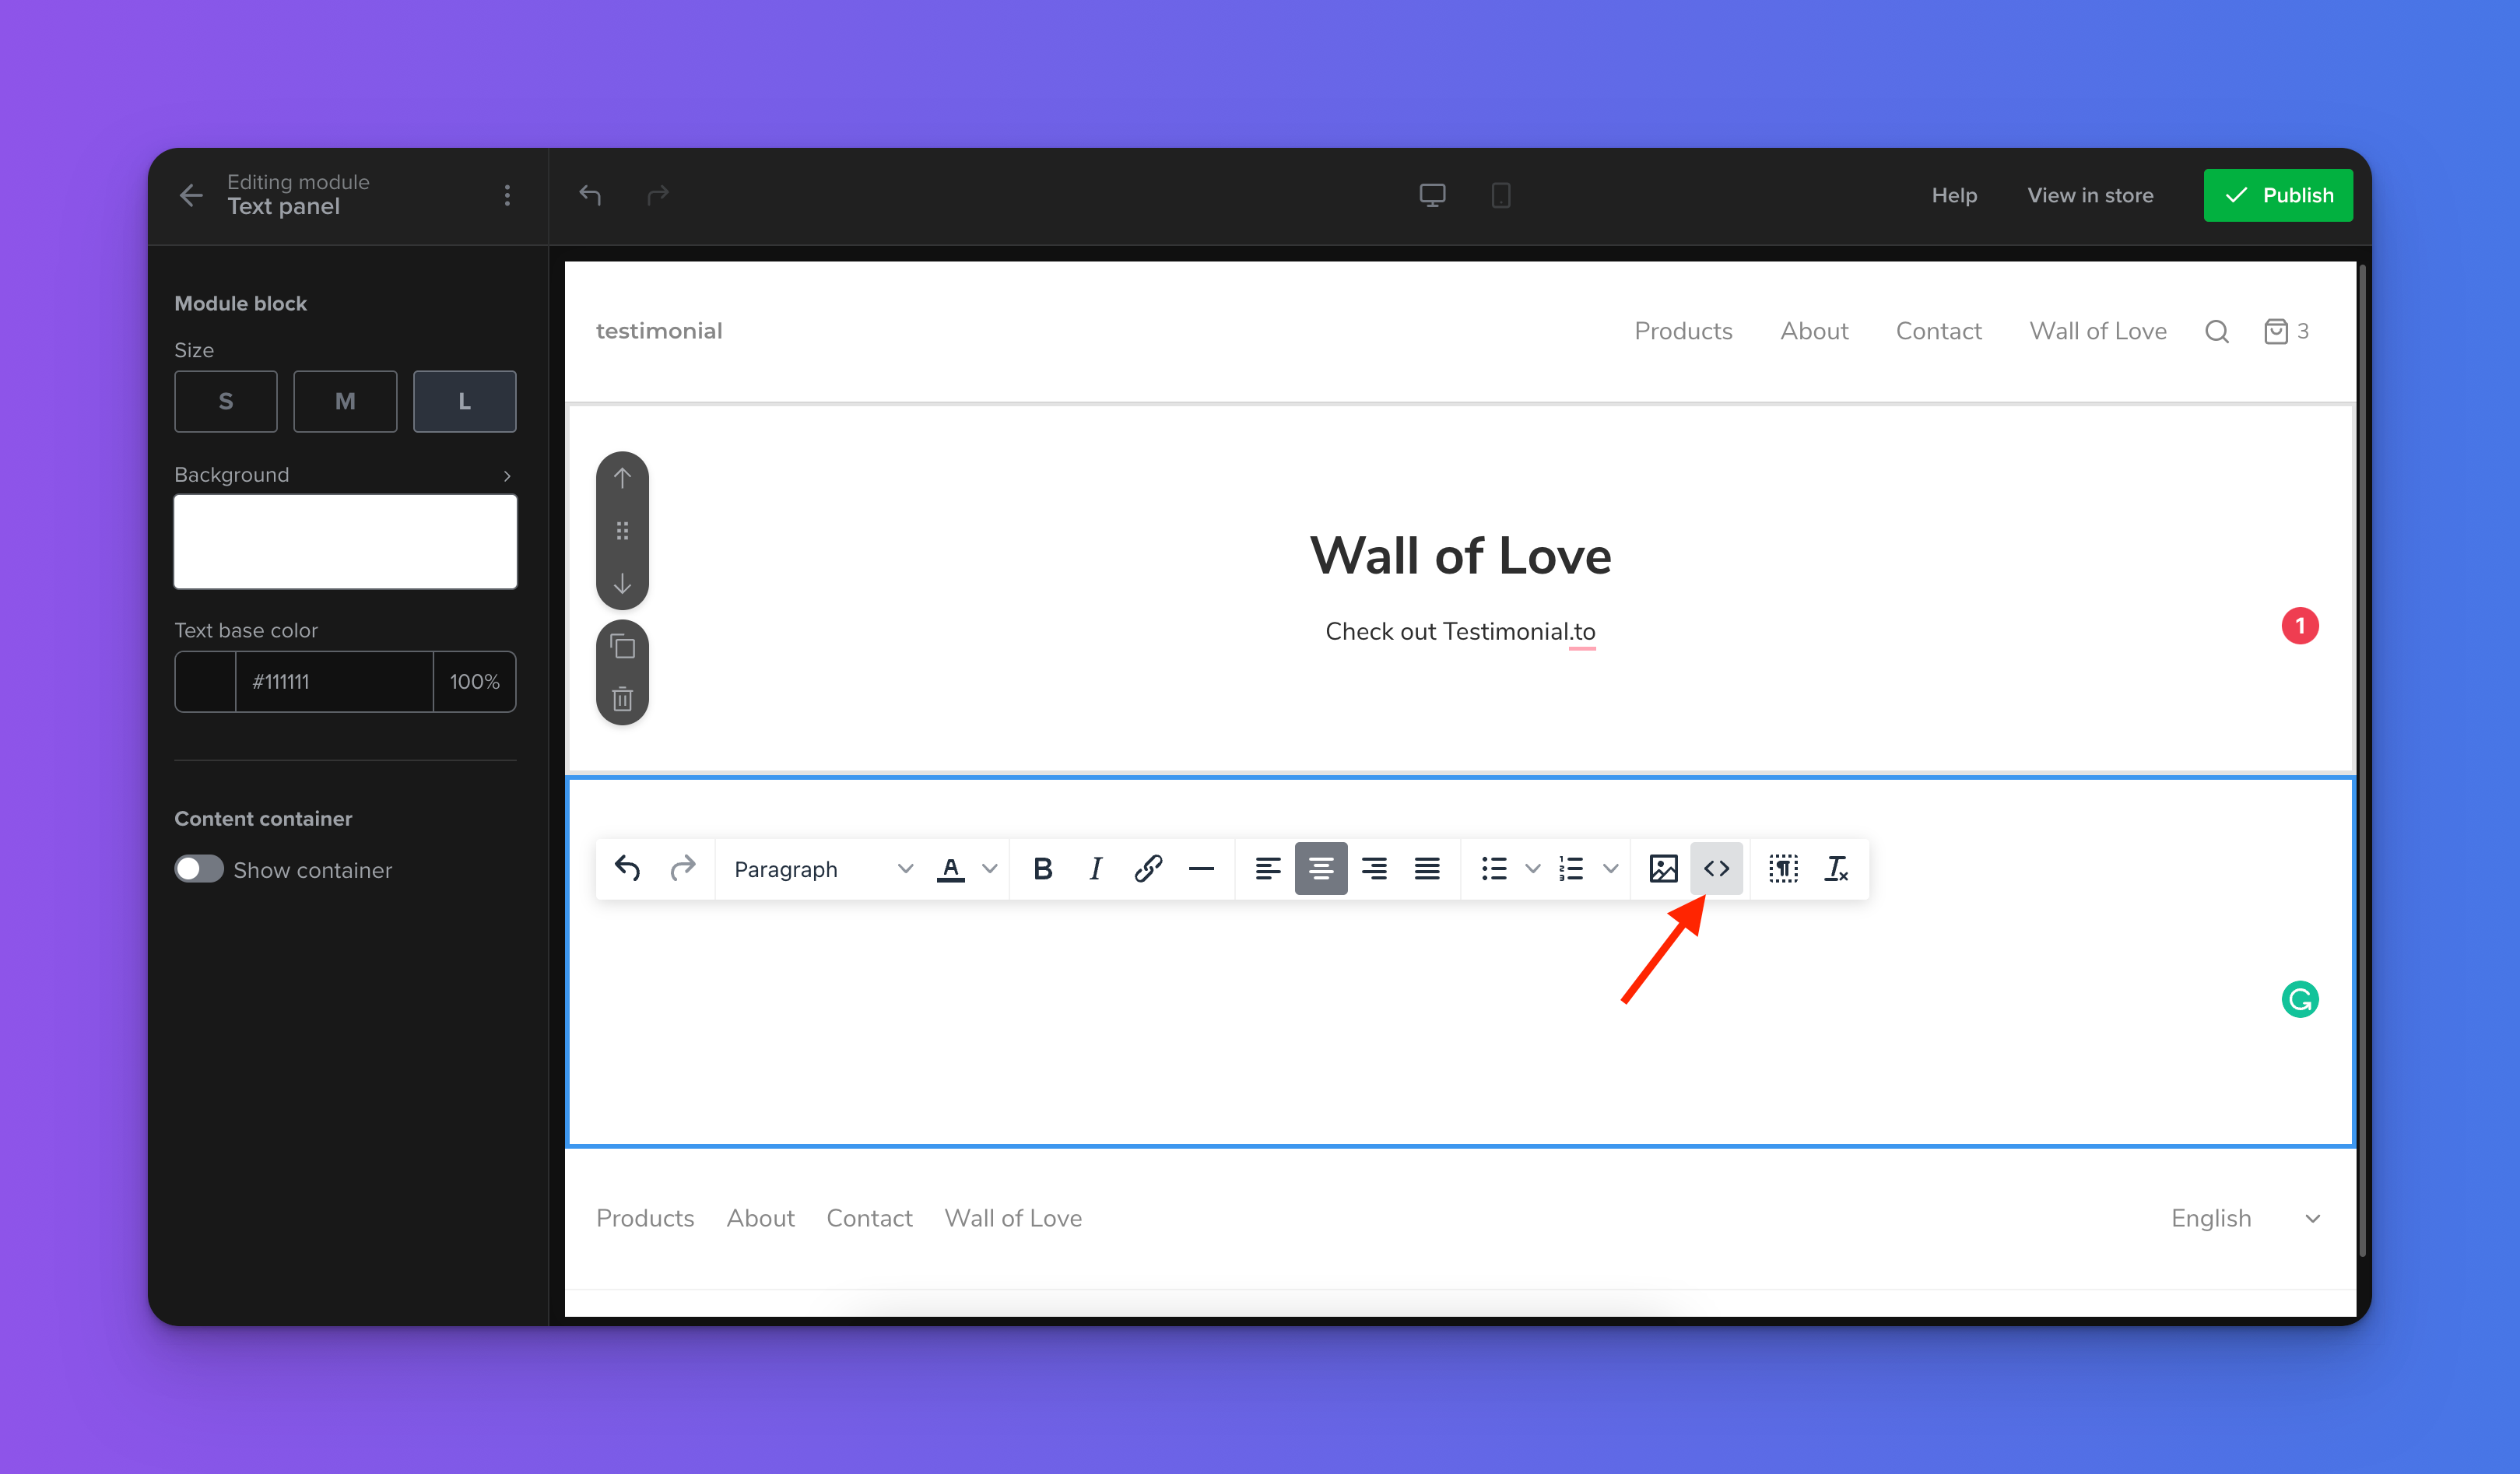The width and height of the screenshot is (2520, 1474).
Task: Align text left
Action: [x=1268, y=869]
